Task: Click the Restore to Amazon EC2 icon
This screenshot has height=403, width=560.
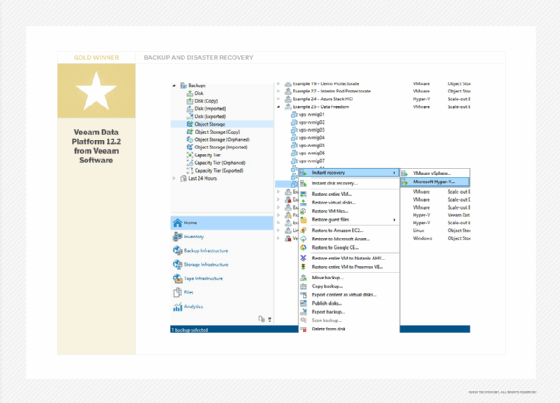Action: (x=303, y=230)
